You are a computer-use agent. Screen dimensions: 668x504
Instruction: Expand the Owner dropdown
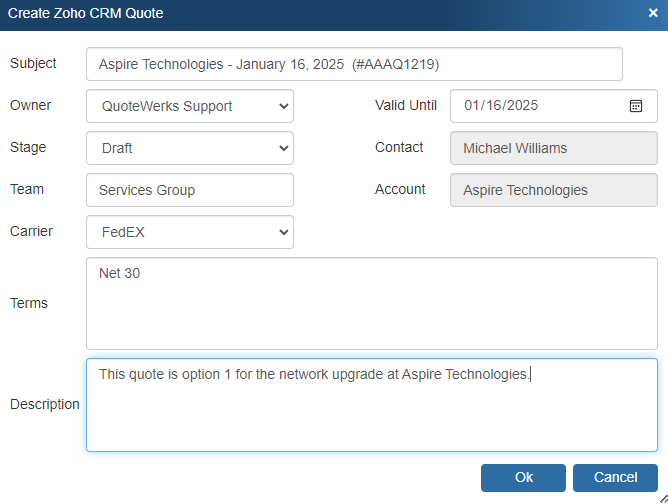click(x=190, y=106)
